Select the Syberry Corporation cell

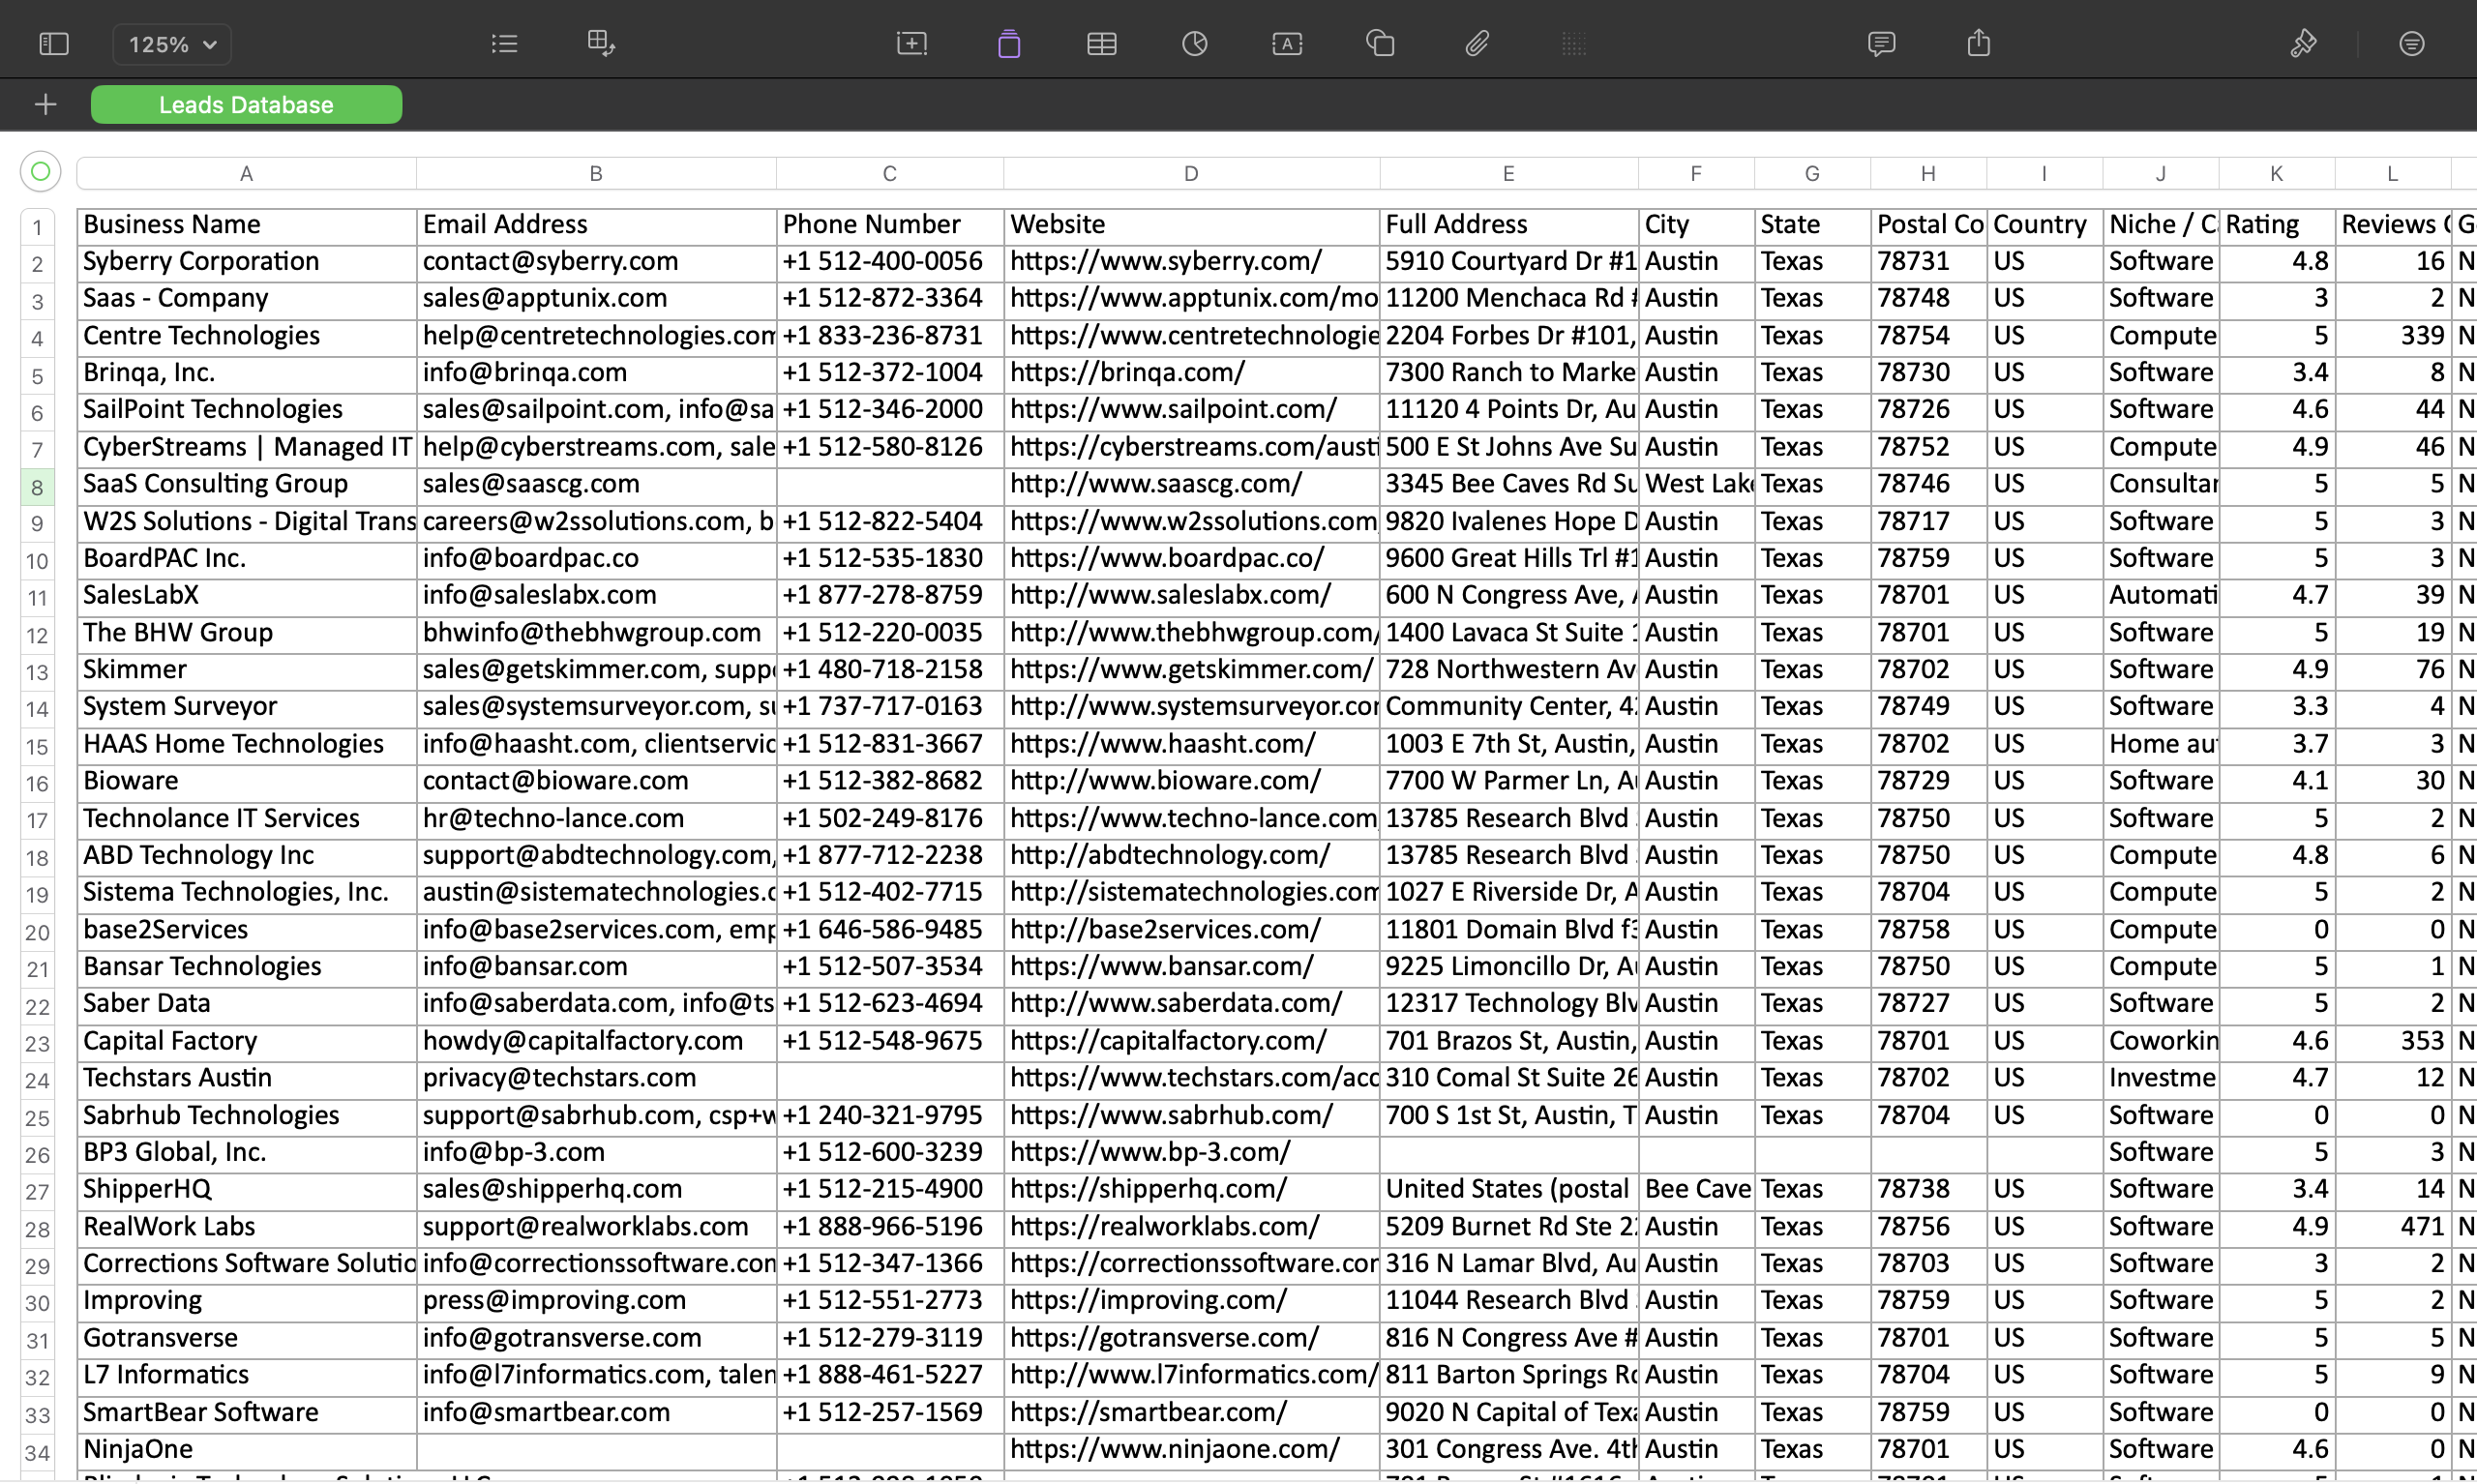(246, 262)
